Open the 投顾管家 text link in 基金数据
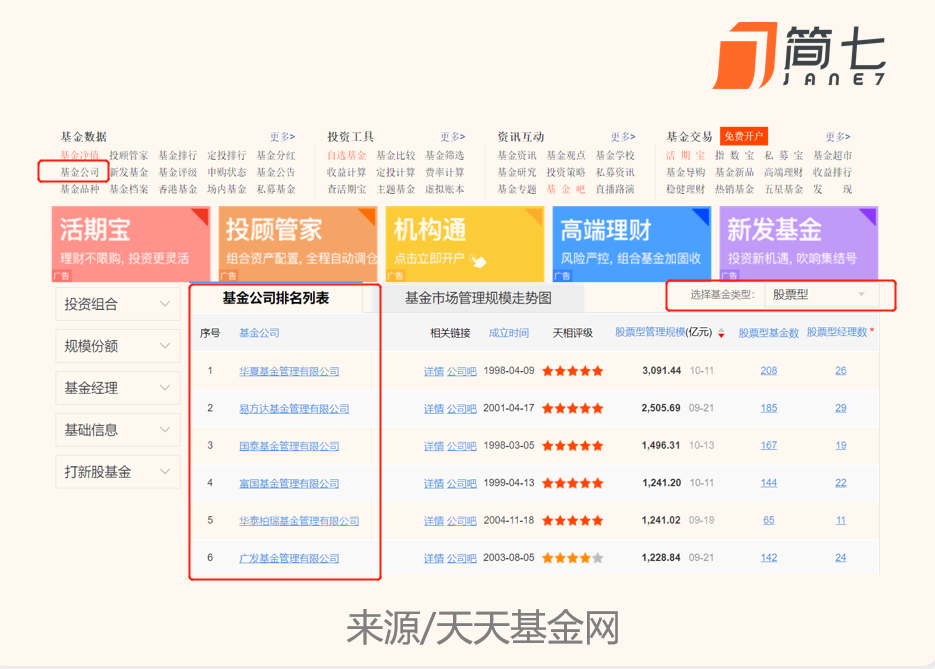935x669 pixels. pos(129,155)
